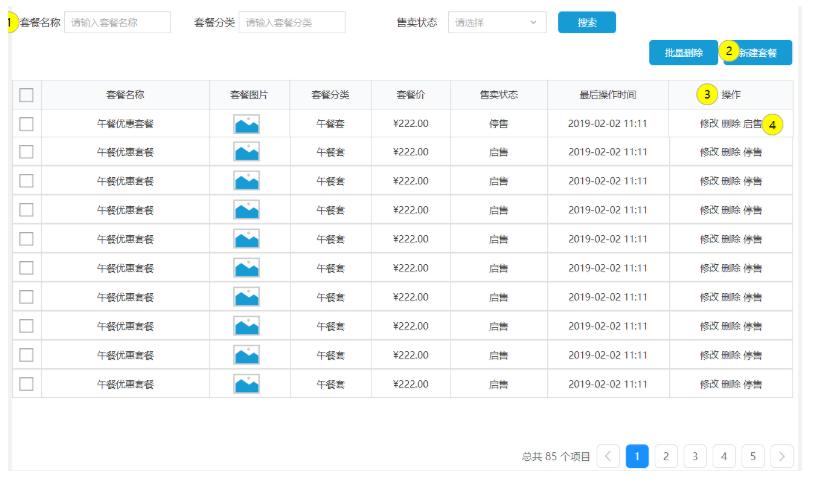Go to the next page with right arrow
Screen dimensions: 830x479
click(782, 456)
